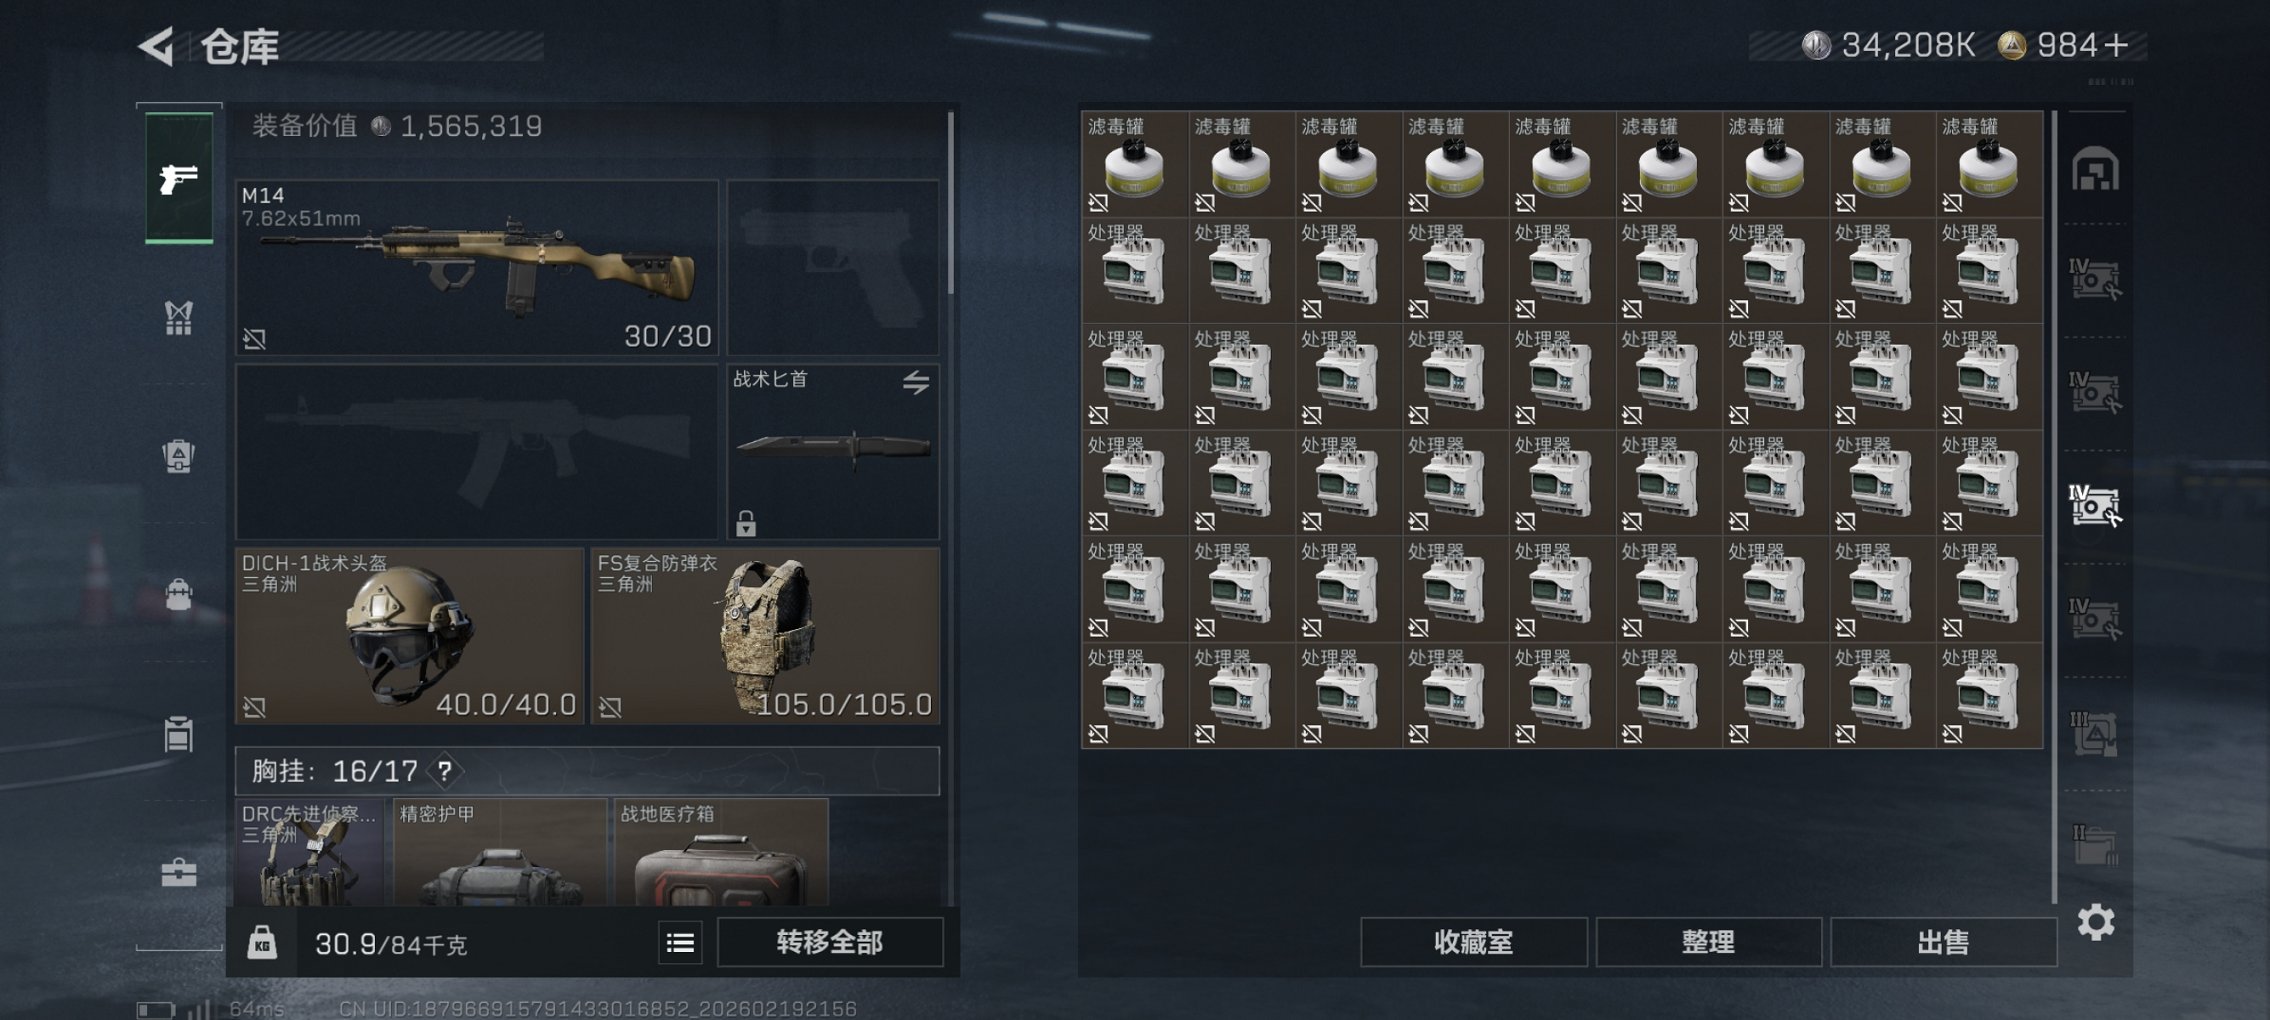The image size is (2270, 1020).
Task: Click the 出售 sell button
Action: coord(1943,942)
